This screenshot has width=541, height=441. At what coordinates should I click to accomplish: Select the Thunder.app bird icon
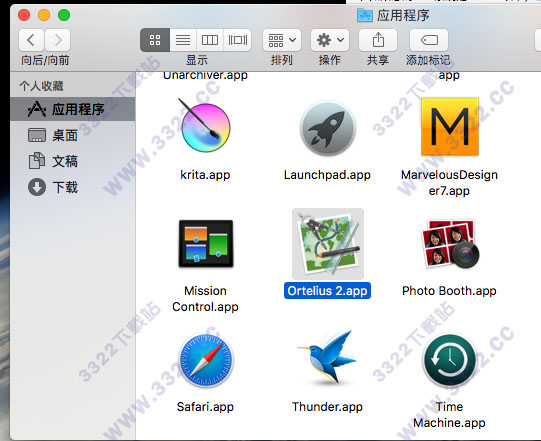point(327,357)
